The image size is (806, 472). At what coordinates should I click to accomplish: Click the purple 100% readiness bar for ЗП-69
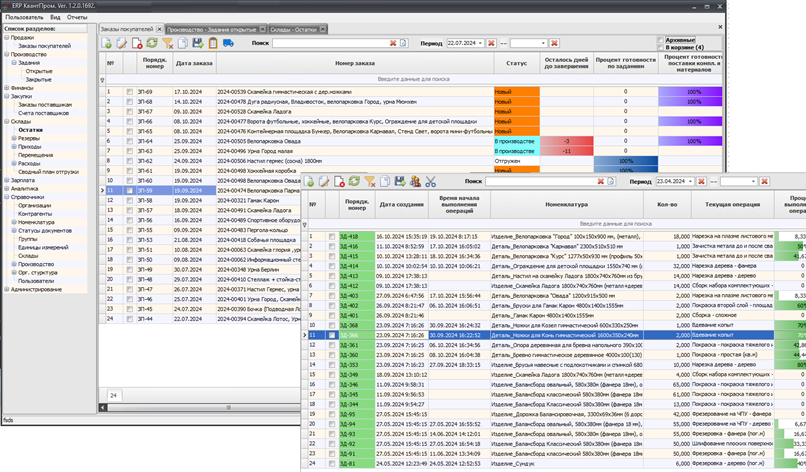(x=692, y=91)
